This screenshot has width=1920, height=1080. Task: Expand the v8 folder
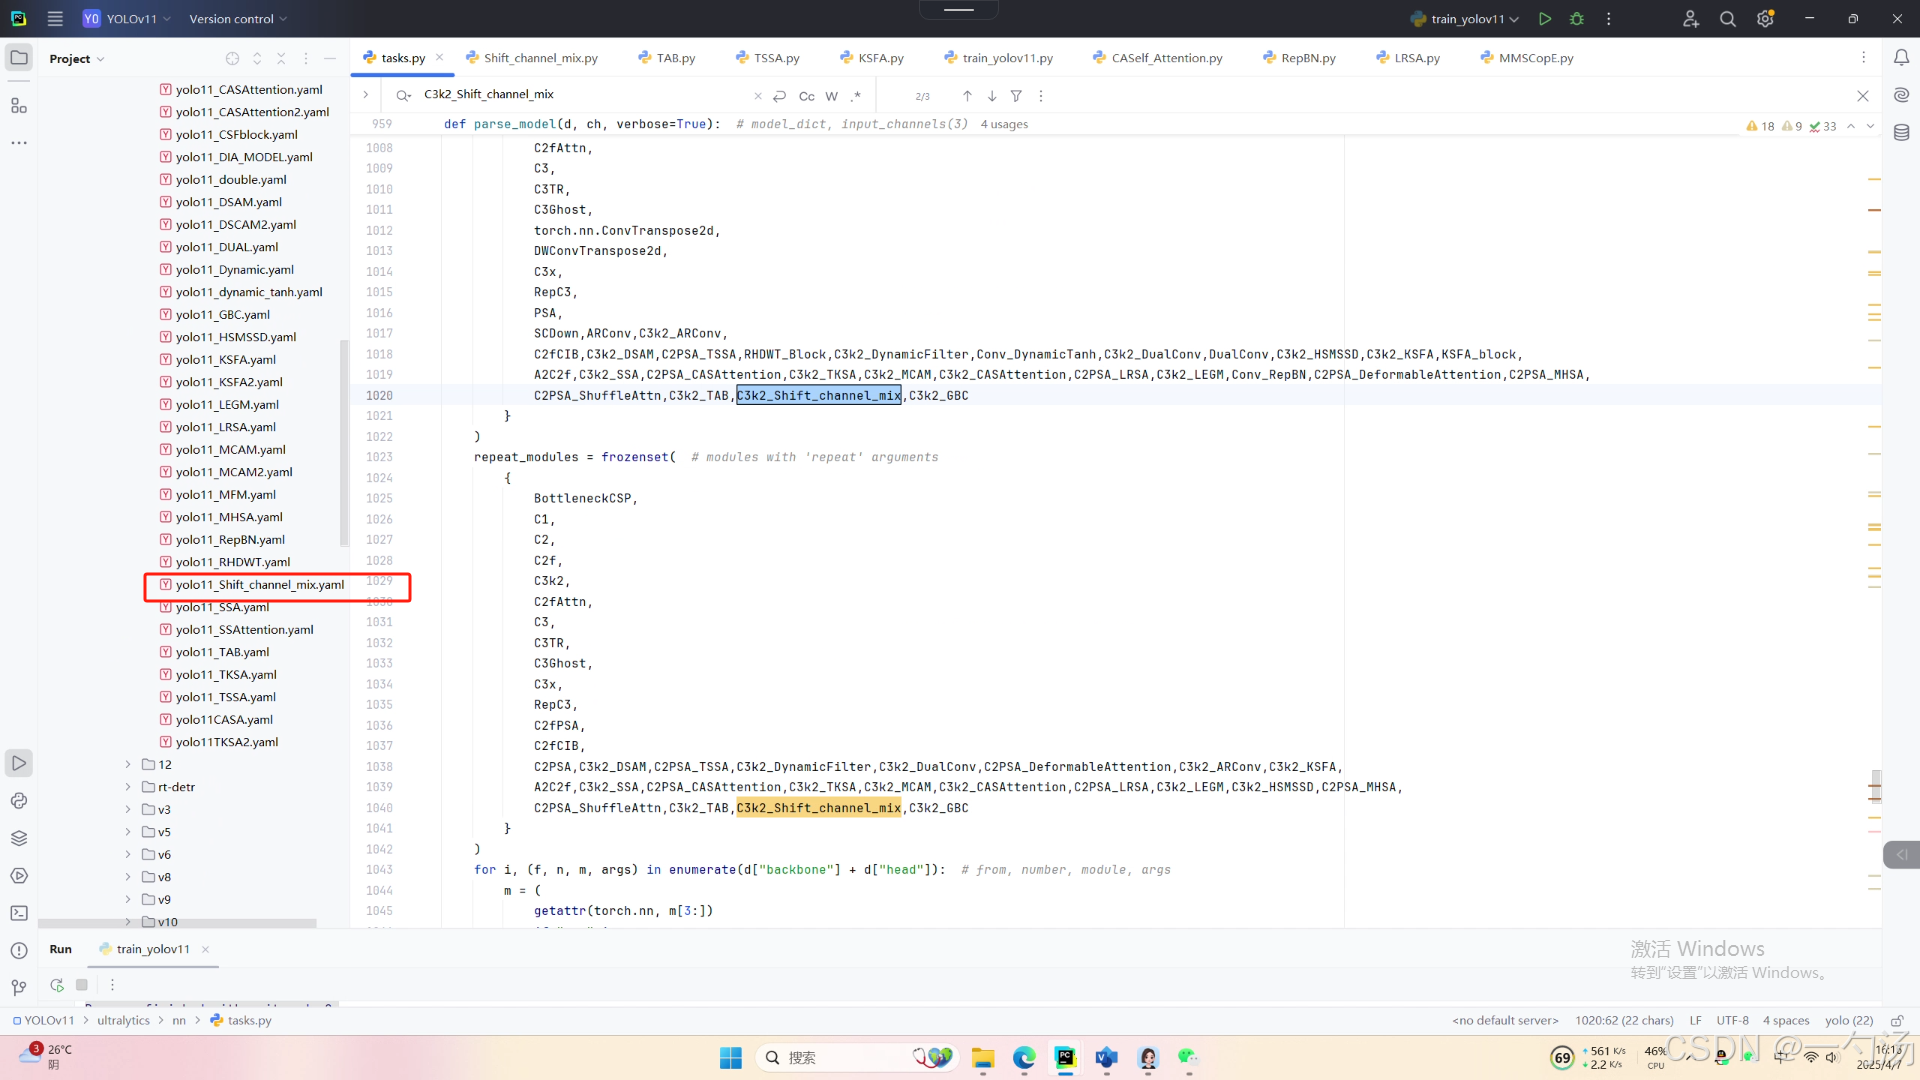(128, 877)
